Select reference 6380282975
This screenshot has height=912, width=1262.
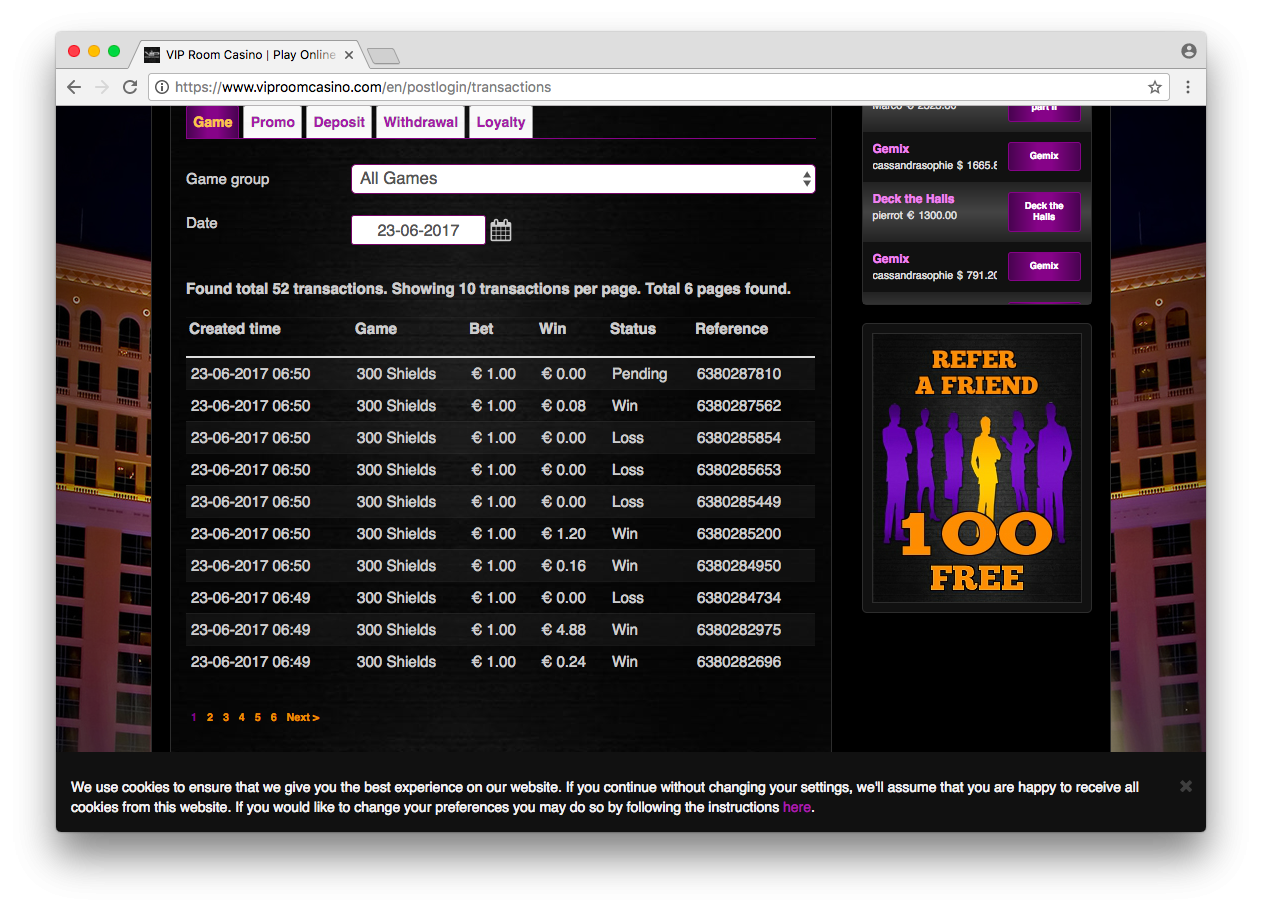pos(739,630)
